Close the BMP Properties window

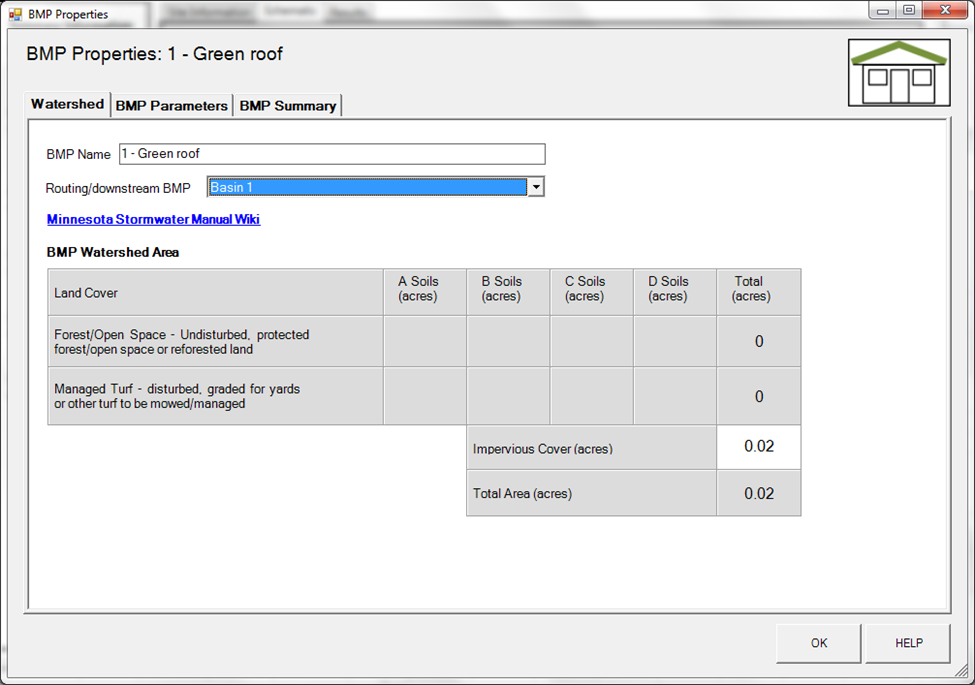click(x=942, y=11)
